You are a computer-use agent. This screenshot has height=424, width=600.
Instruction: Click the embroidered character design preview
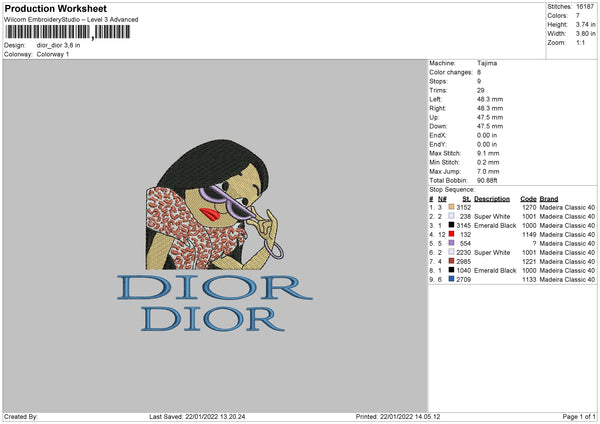pyautogui.click(x=214, y=205)
